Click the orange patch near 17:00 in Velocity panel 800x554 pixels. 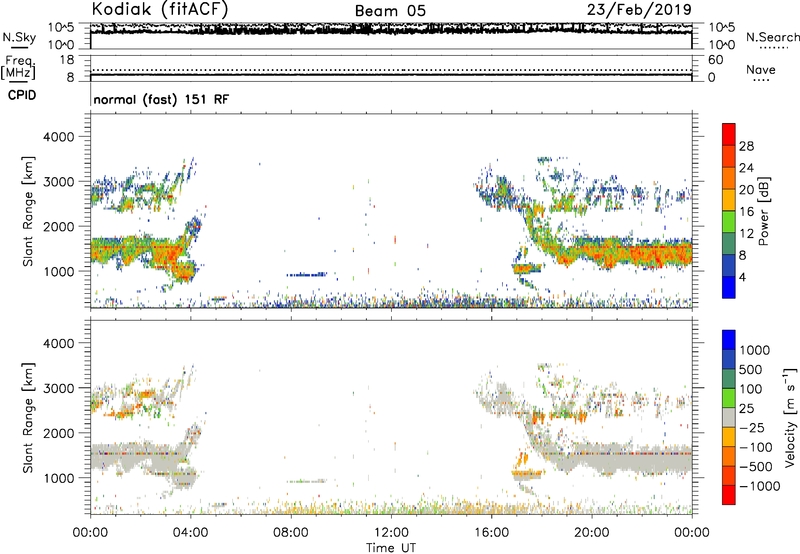[x=528, y=474]
